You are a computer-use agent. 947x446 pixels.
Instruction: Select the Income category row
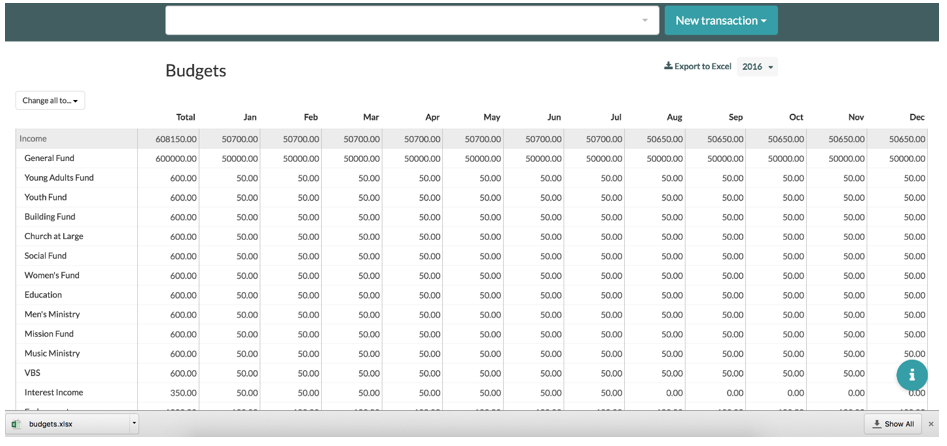(x=471, y=139)
